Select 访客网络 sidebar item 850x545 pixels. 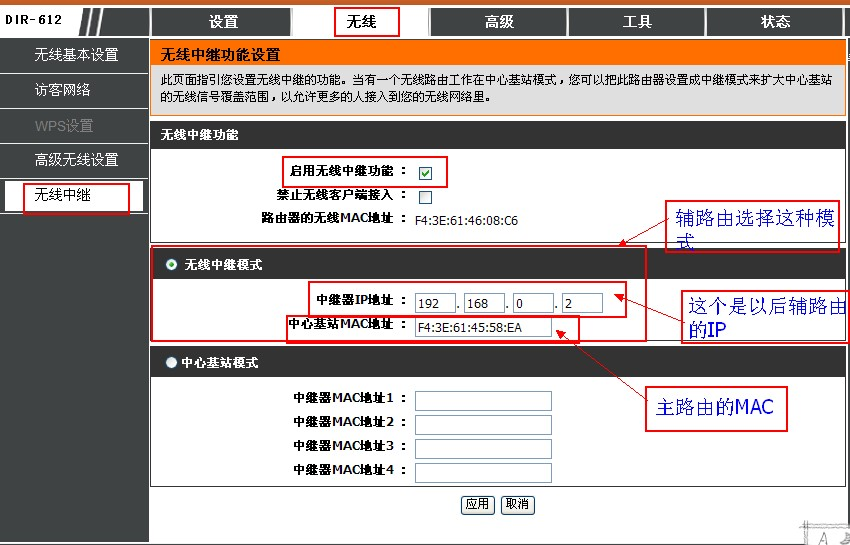[x=63, y=90]
